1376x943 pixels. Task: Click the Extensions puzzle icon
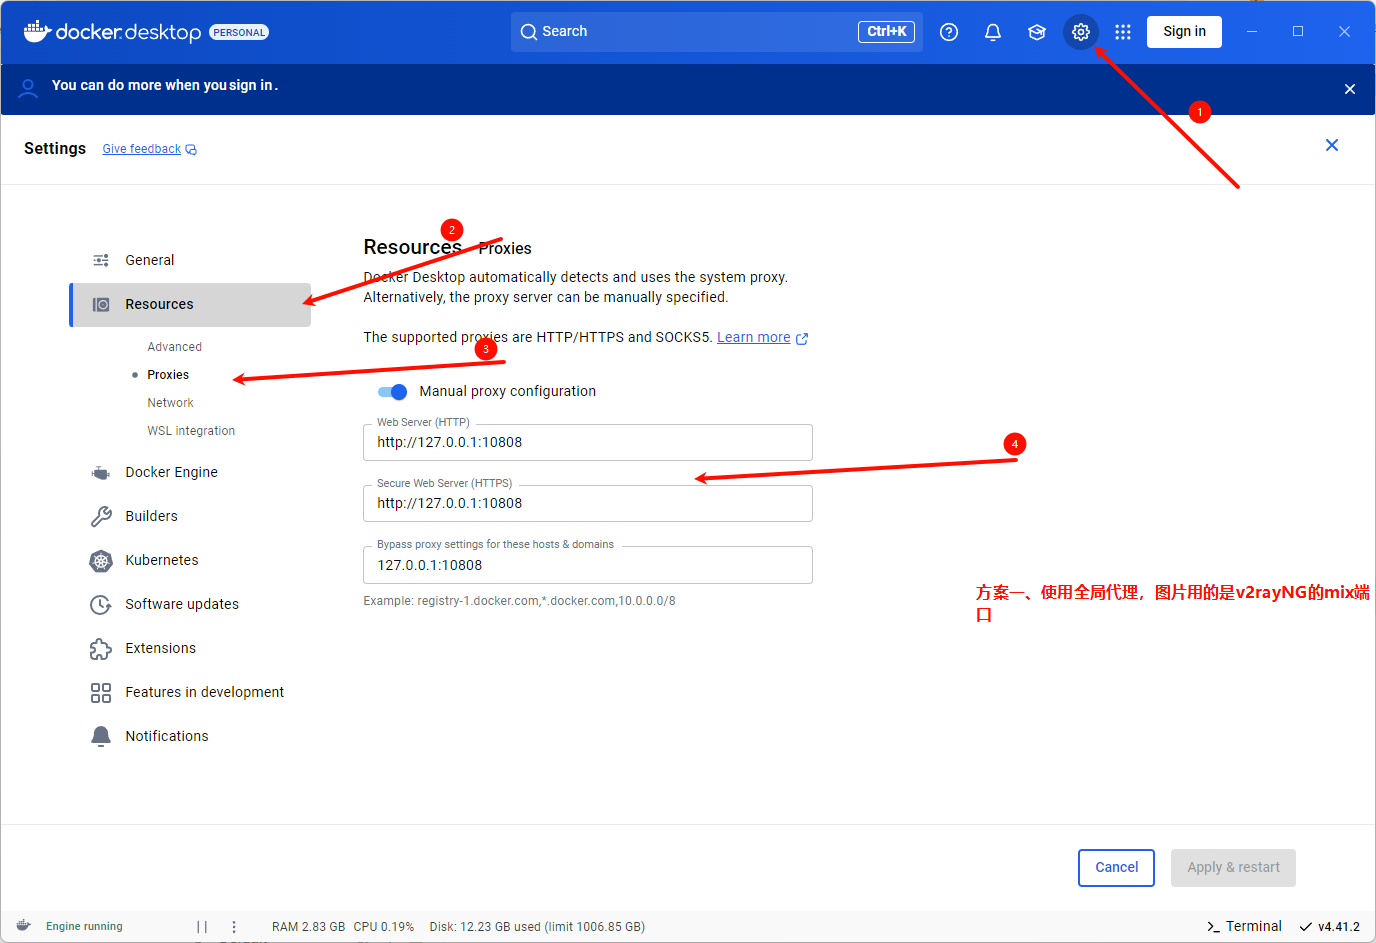101,648
